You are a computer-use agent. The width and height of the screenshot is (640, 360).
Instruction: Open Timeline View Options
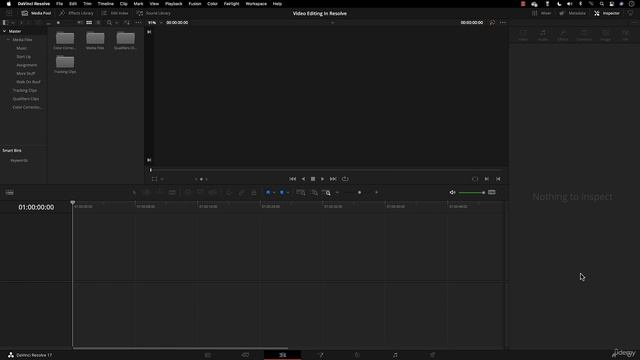pos(9,192)
